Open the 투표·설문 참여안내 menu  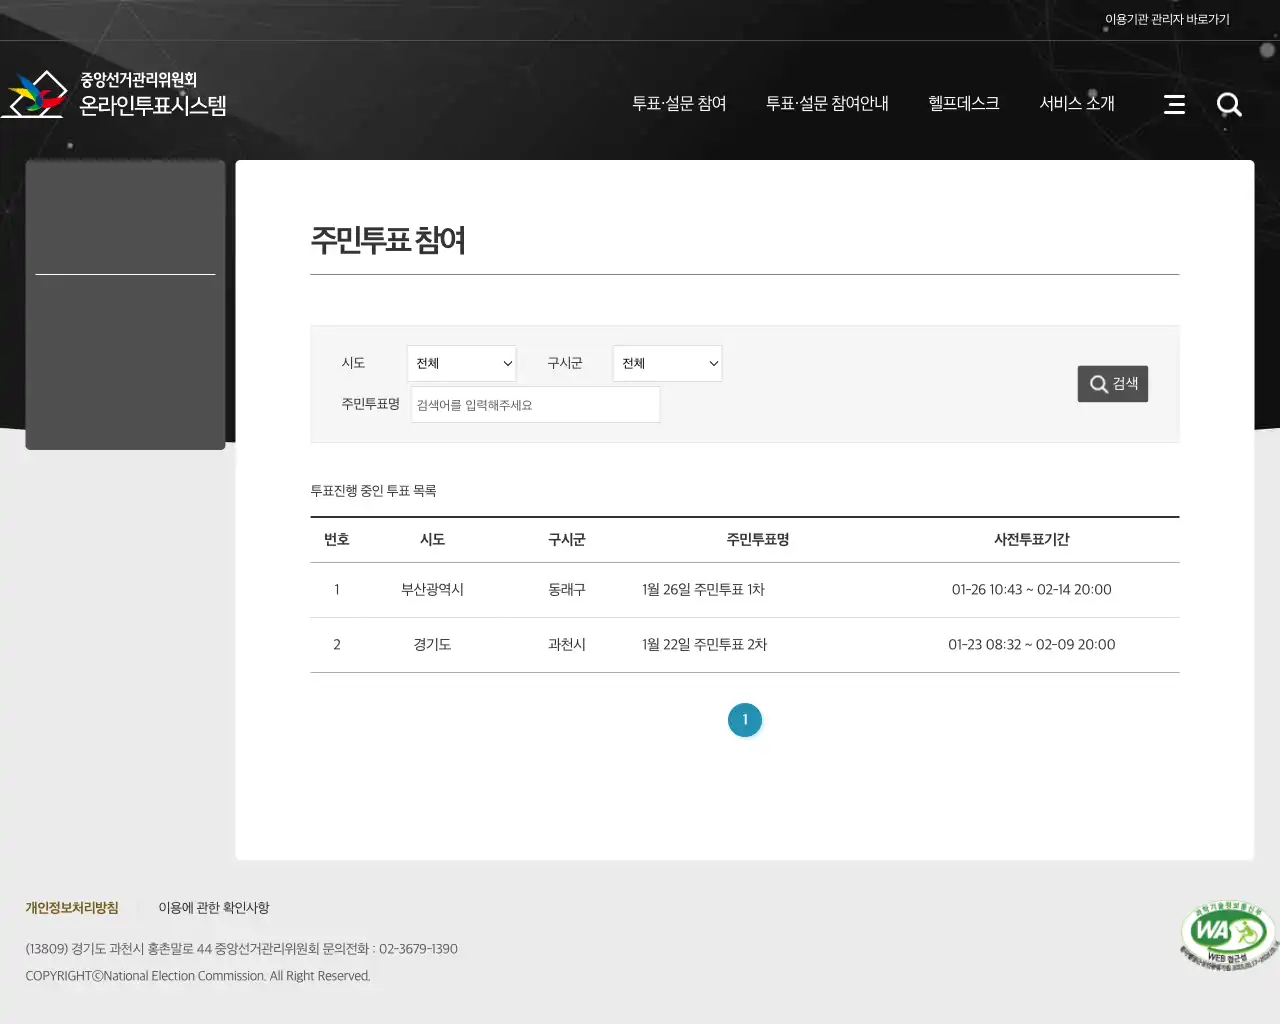coord(827,103)
